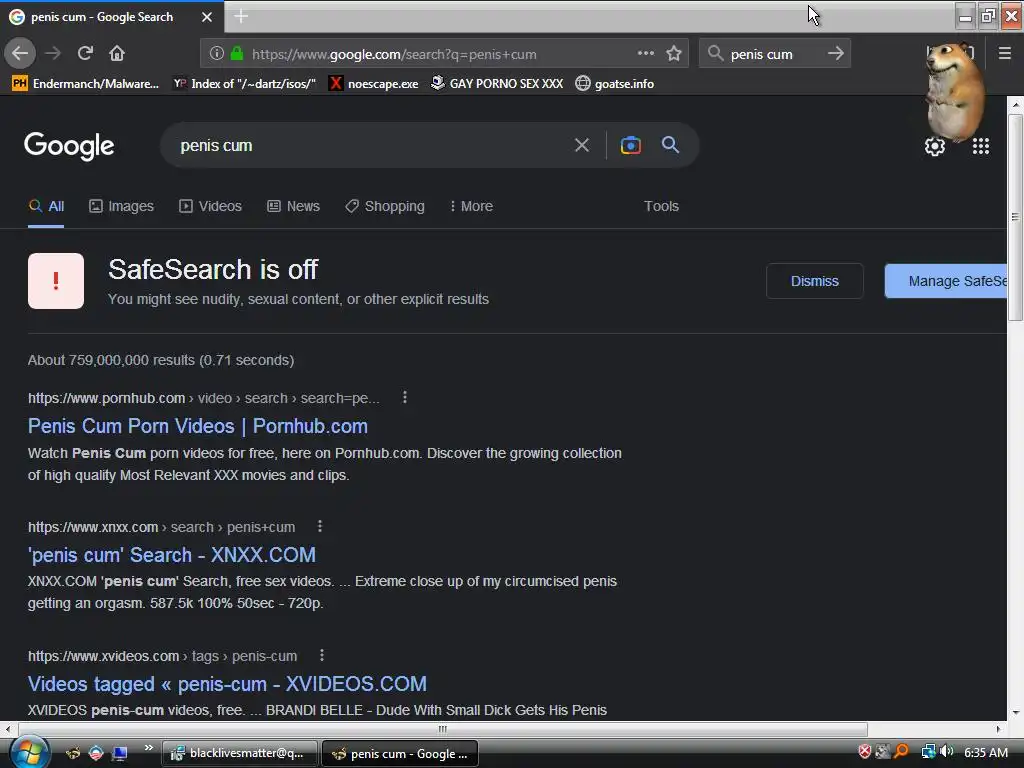Viewport: 1024px width, 768px height.
Task: Click the horizontal scrollbar thumb
Action: tap(443, 729)
